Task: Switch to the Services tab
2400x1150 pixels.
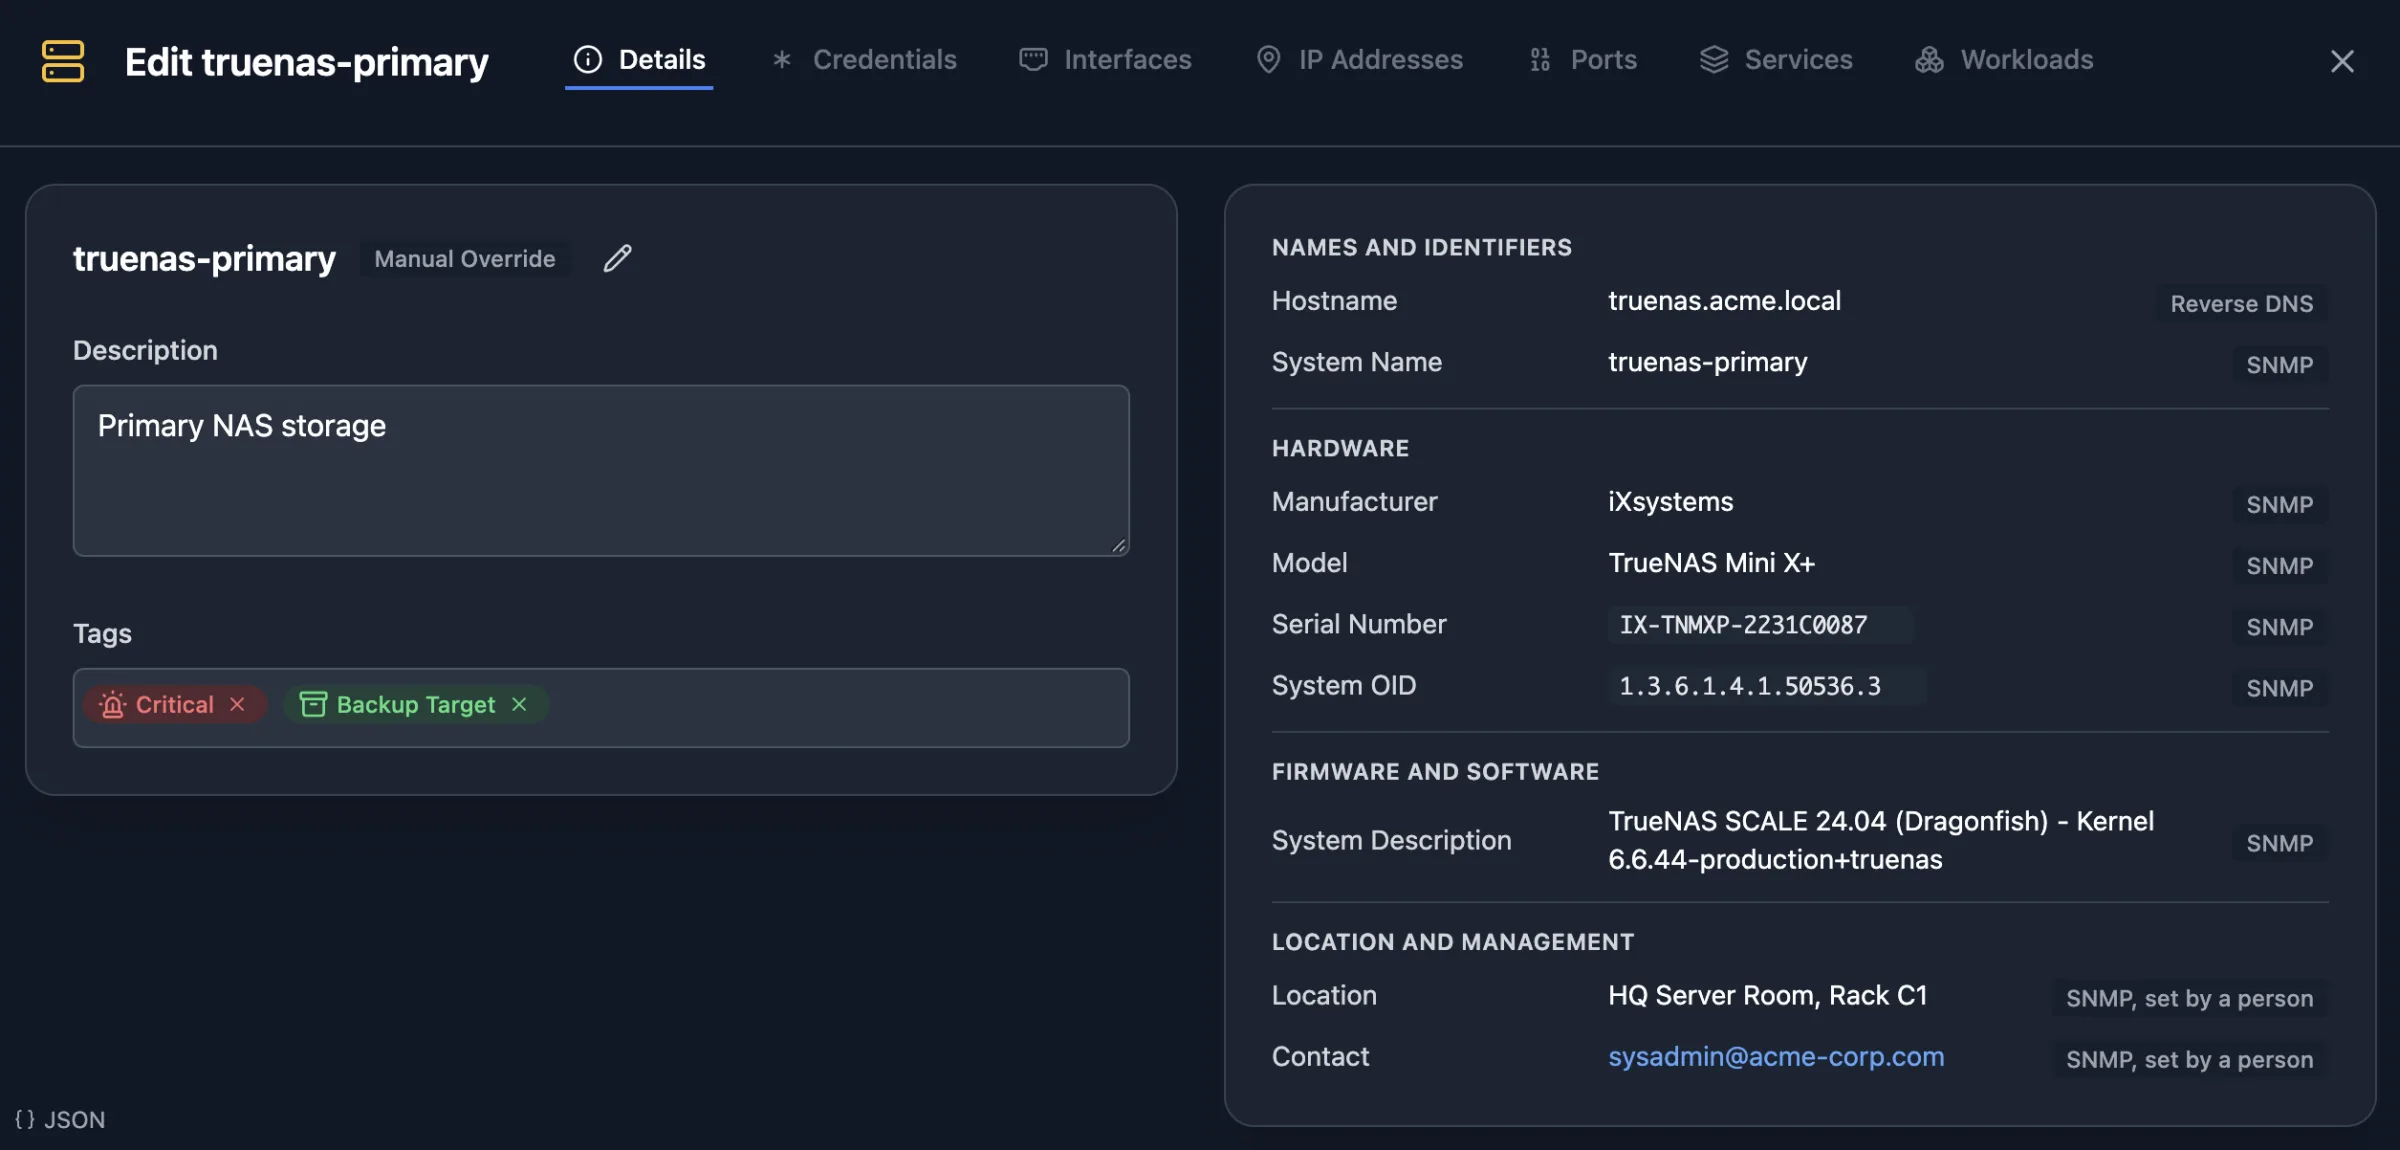Action: (x=1776, y=60)
